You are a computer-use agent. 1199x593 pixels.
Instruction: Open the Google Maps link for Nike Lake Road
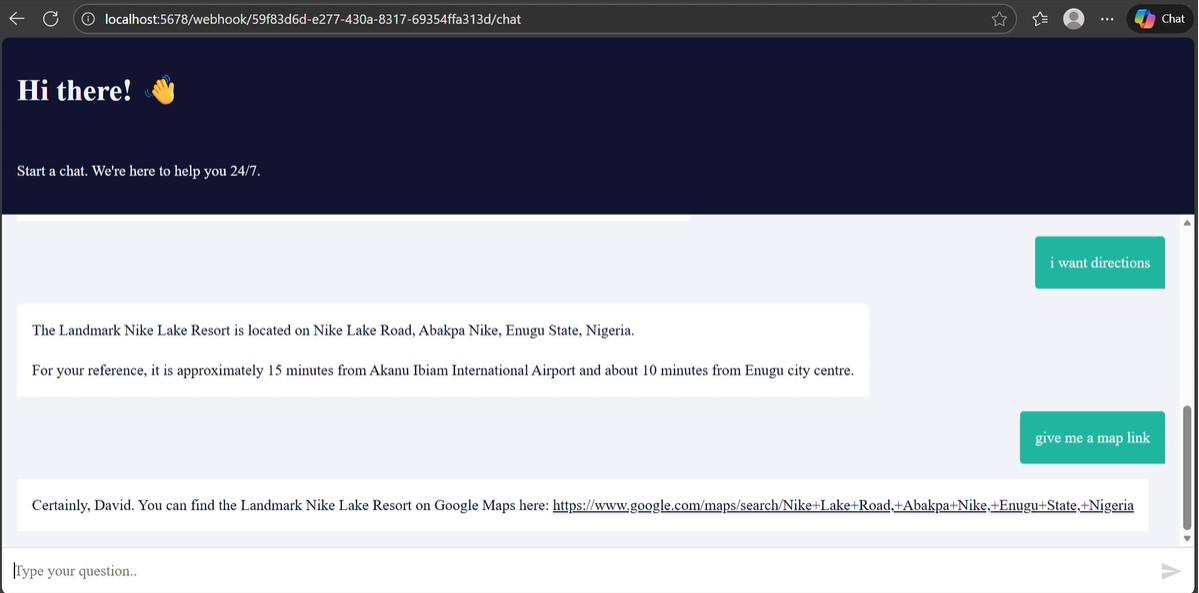click(x=843, y=506)
